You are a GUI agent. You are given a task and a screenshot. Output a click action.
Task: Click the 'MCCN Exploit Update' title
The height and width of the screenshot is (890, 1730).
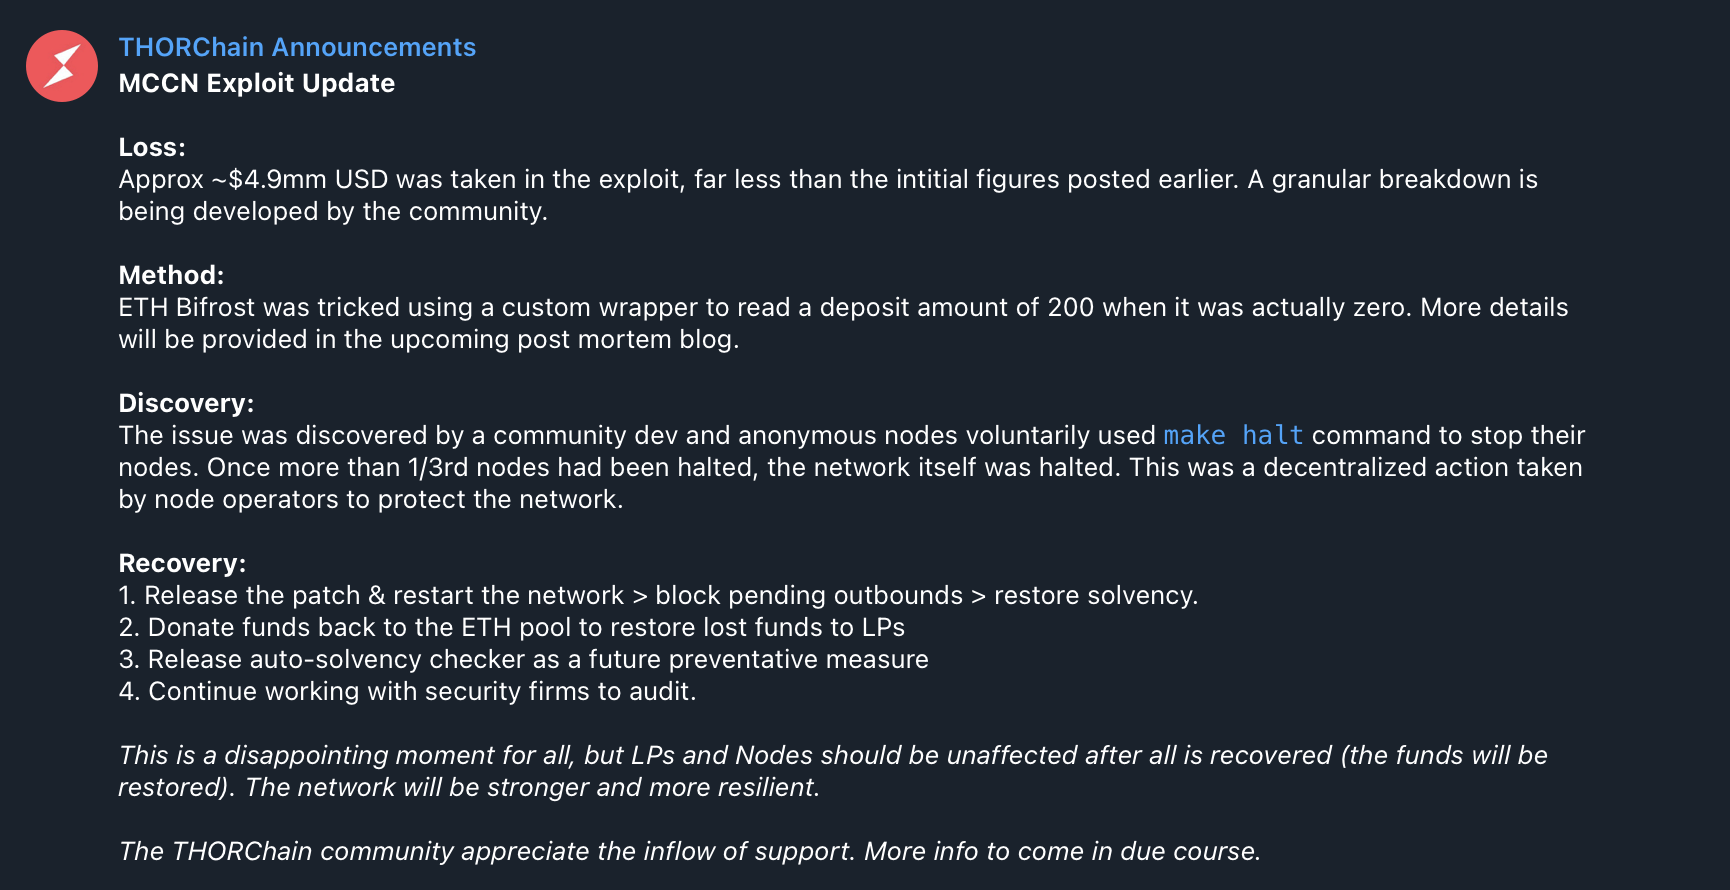257,83
